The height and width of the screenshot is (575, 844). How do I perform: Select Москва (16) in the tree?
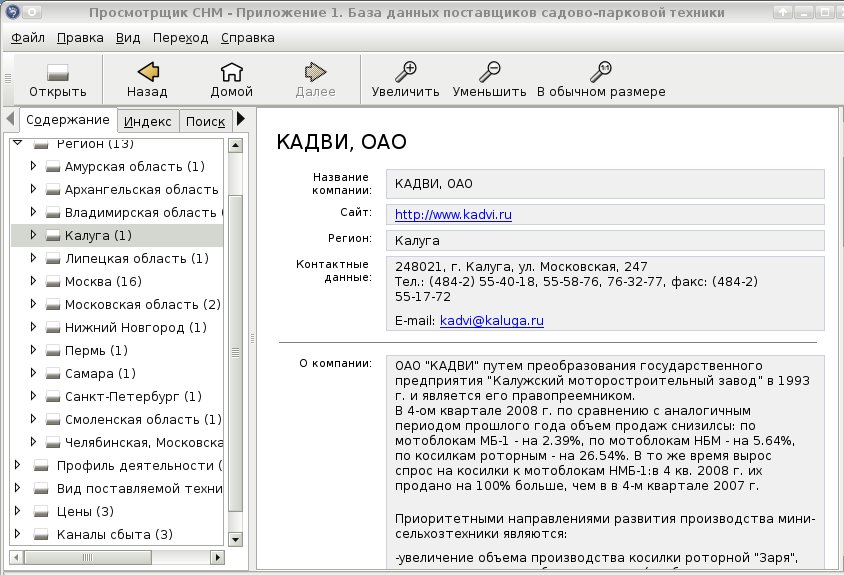point(116,282)
